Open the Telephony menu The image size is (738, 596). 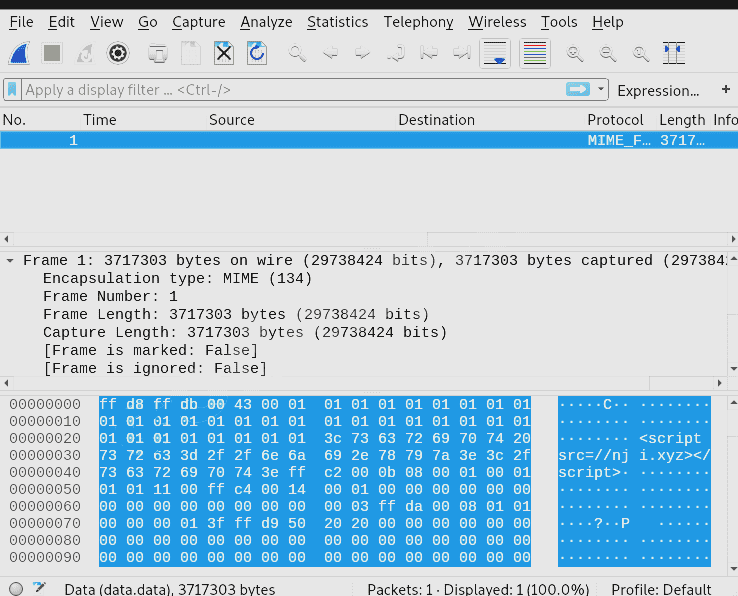click(418, 22)
